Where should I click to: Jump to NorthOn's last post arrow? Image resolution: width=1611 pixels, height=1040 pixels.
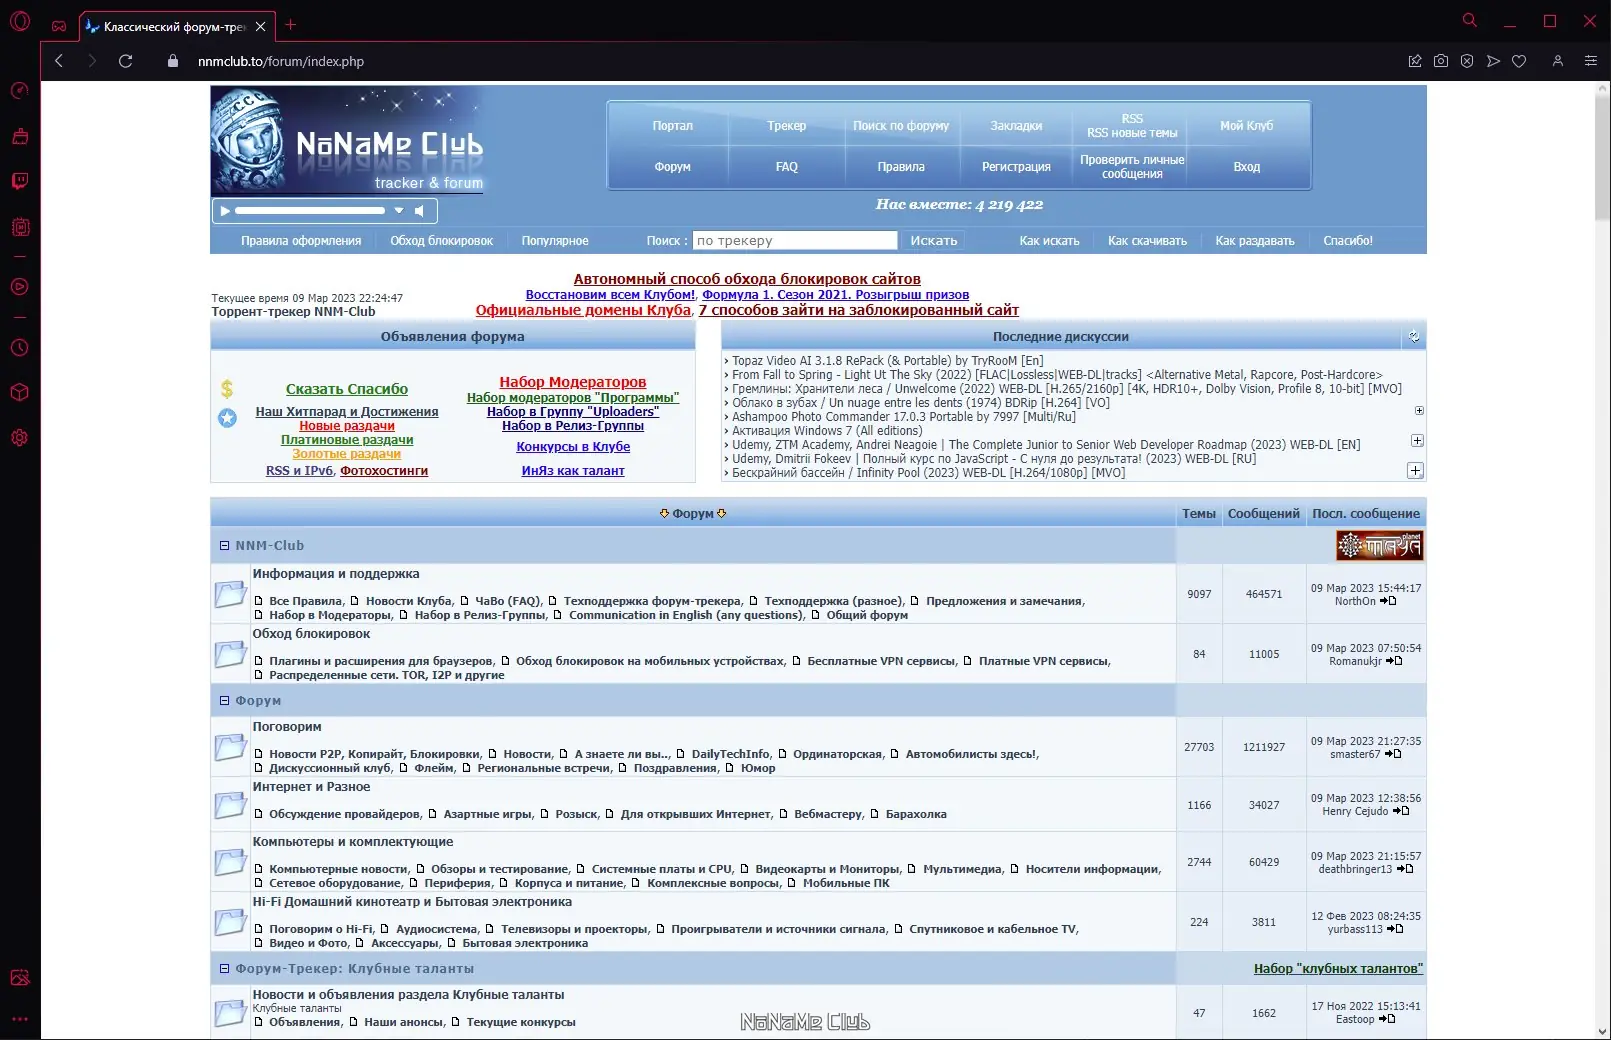[x=1388, y=601]
